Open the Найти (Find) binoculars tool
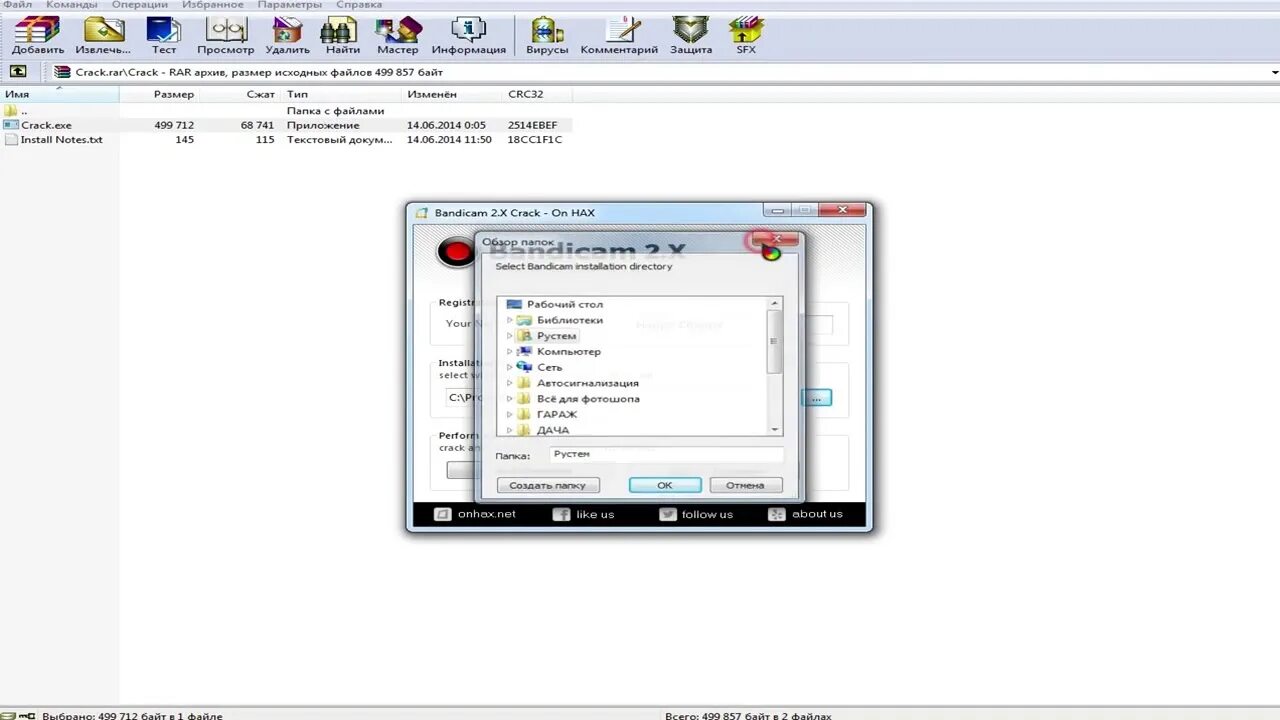This screenshot has width=1280, height=720. coord(342,36)
